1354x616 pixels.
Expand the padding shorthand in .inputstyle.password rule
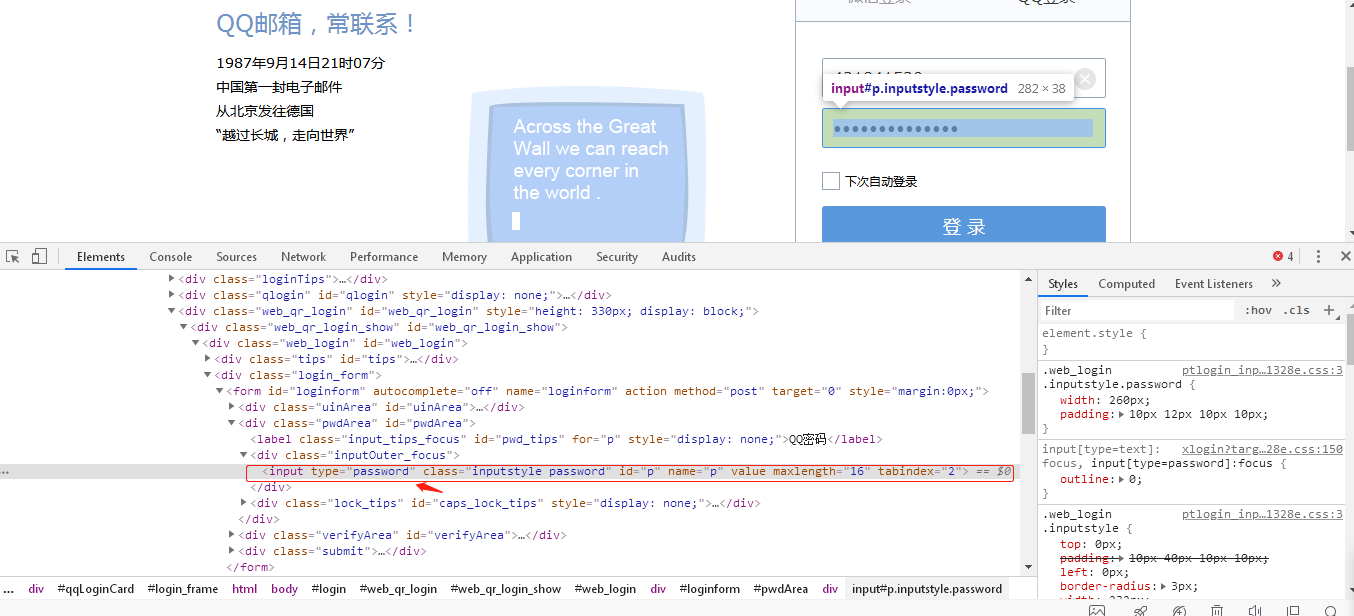pos(1121,414)
